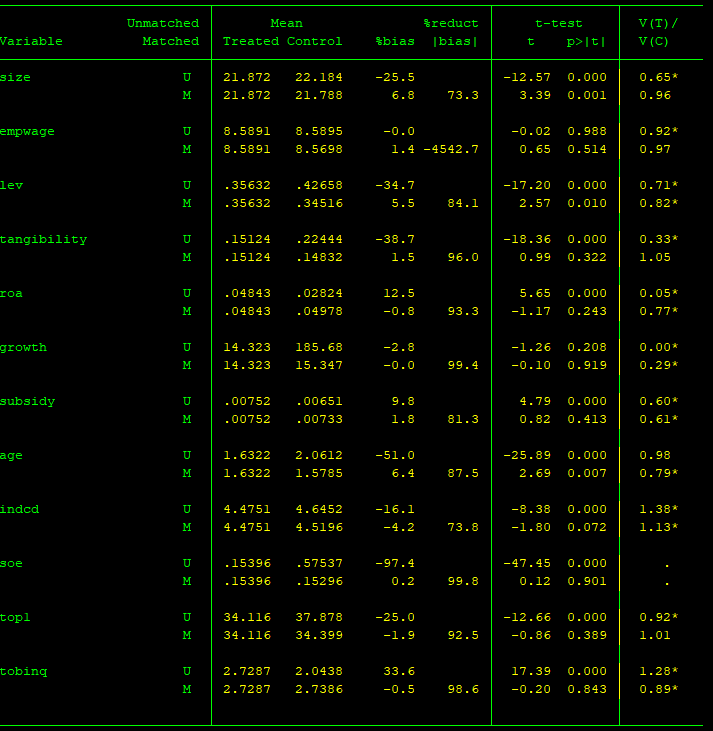The height and width of the screenshot is (731, 713).
Task: Click the 99.8 bias reduction for soe
Action: click(x=463, y=582)
